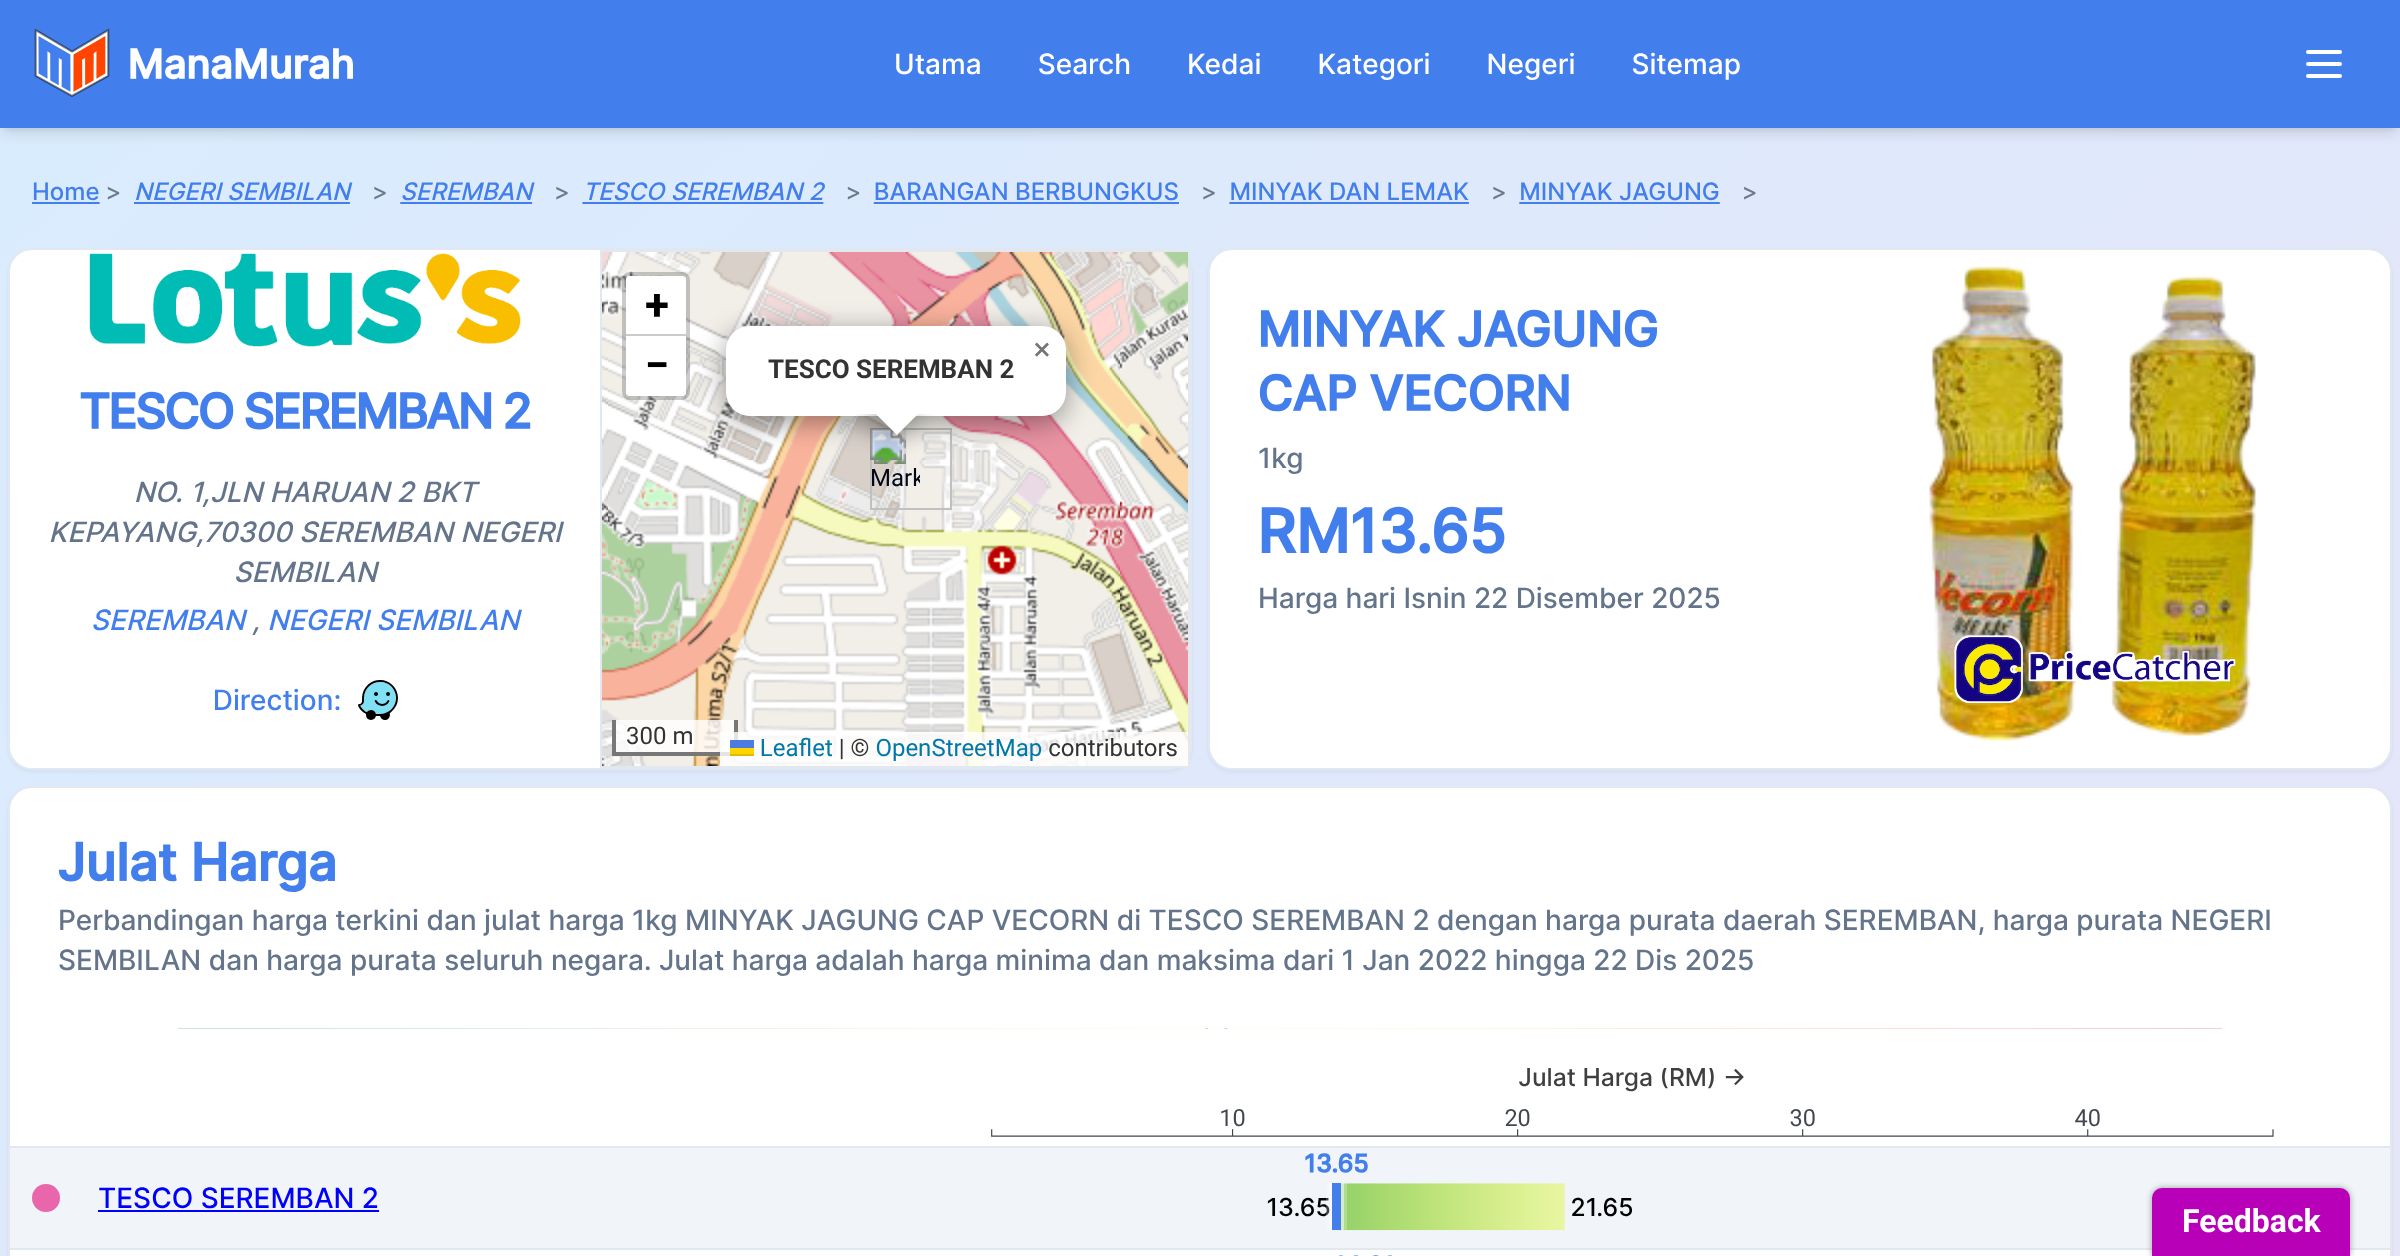Follow the NEGERI SEMBILAN breadcrumb link

coord(243,191)
